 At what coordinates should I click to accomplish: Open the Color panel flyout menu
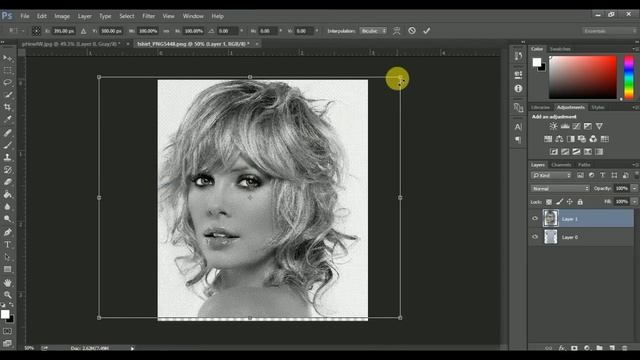click(x=635, y=49)
